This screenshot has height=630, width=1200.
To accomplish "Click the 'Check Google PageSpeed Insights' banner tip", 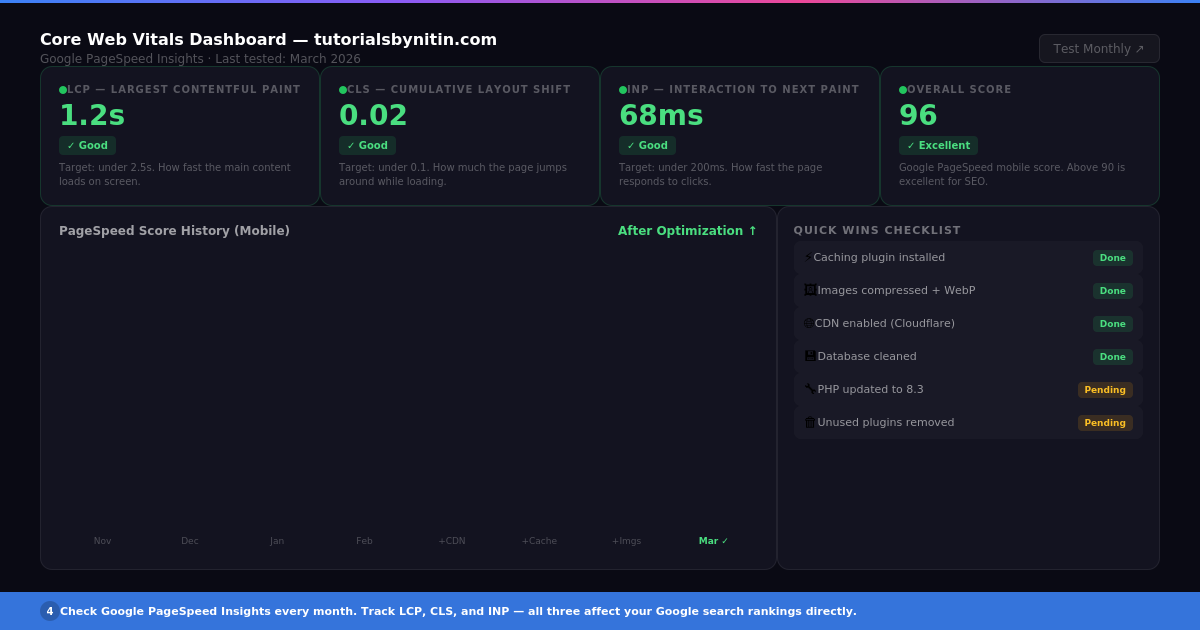I will (x=458, y=611).
